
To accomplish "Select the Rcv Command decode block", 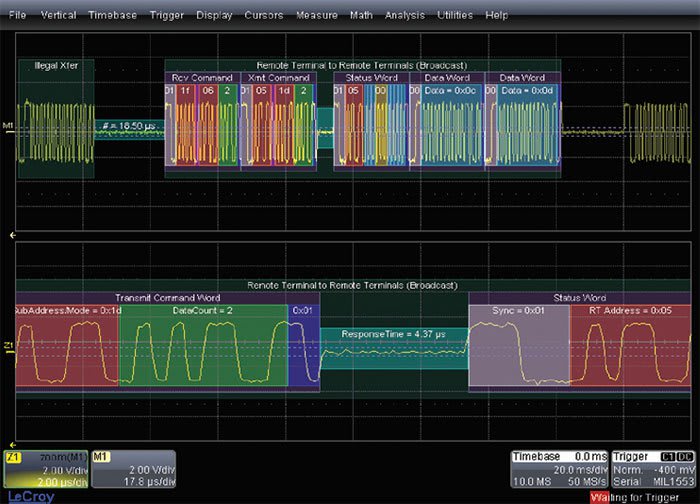I will coord(201,77).
